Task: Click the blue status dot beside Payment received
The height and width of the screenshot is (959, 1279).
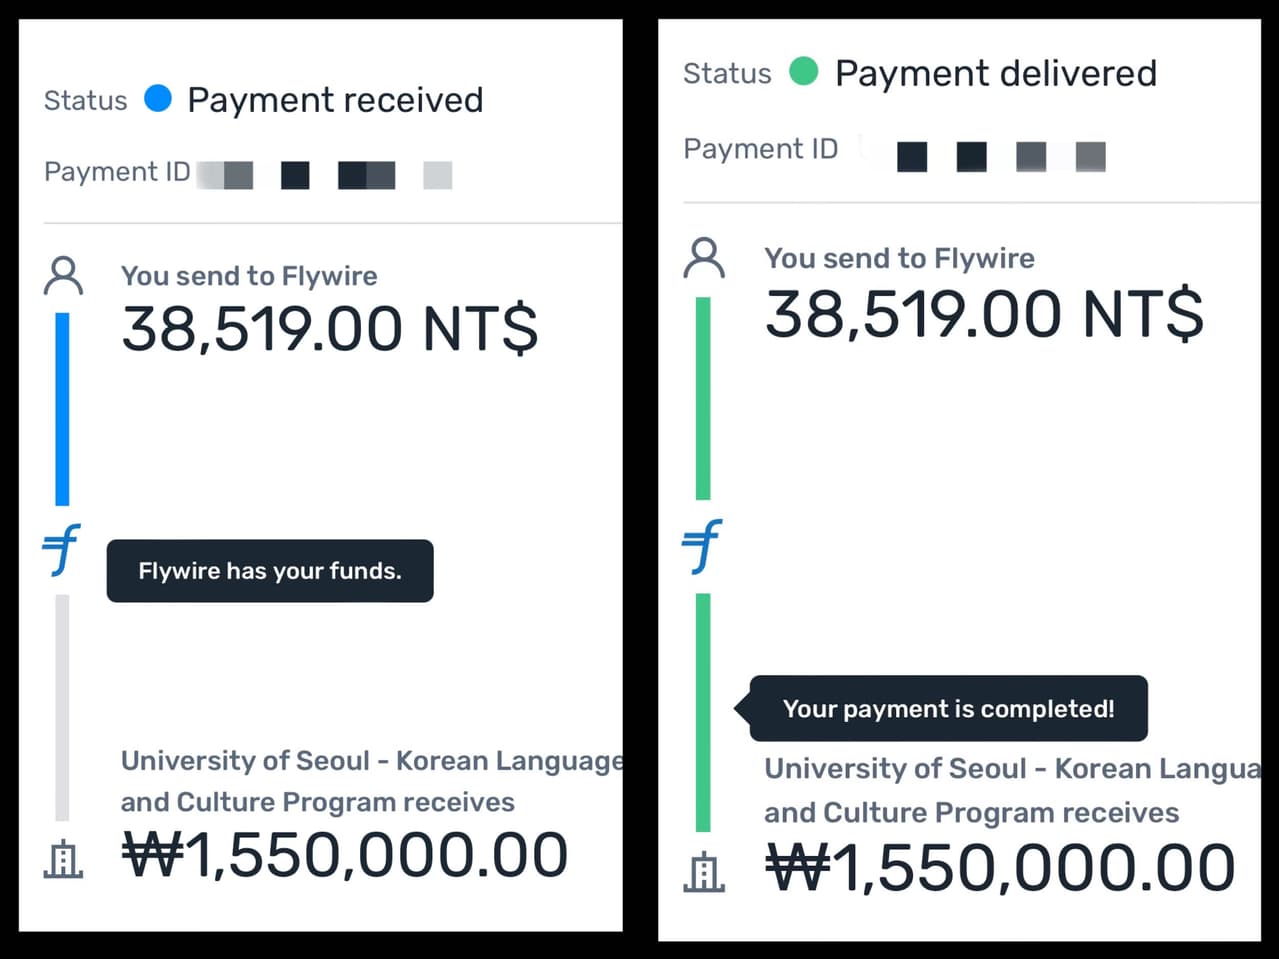Action: click(158, 98)
